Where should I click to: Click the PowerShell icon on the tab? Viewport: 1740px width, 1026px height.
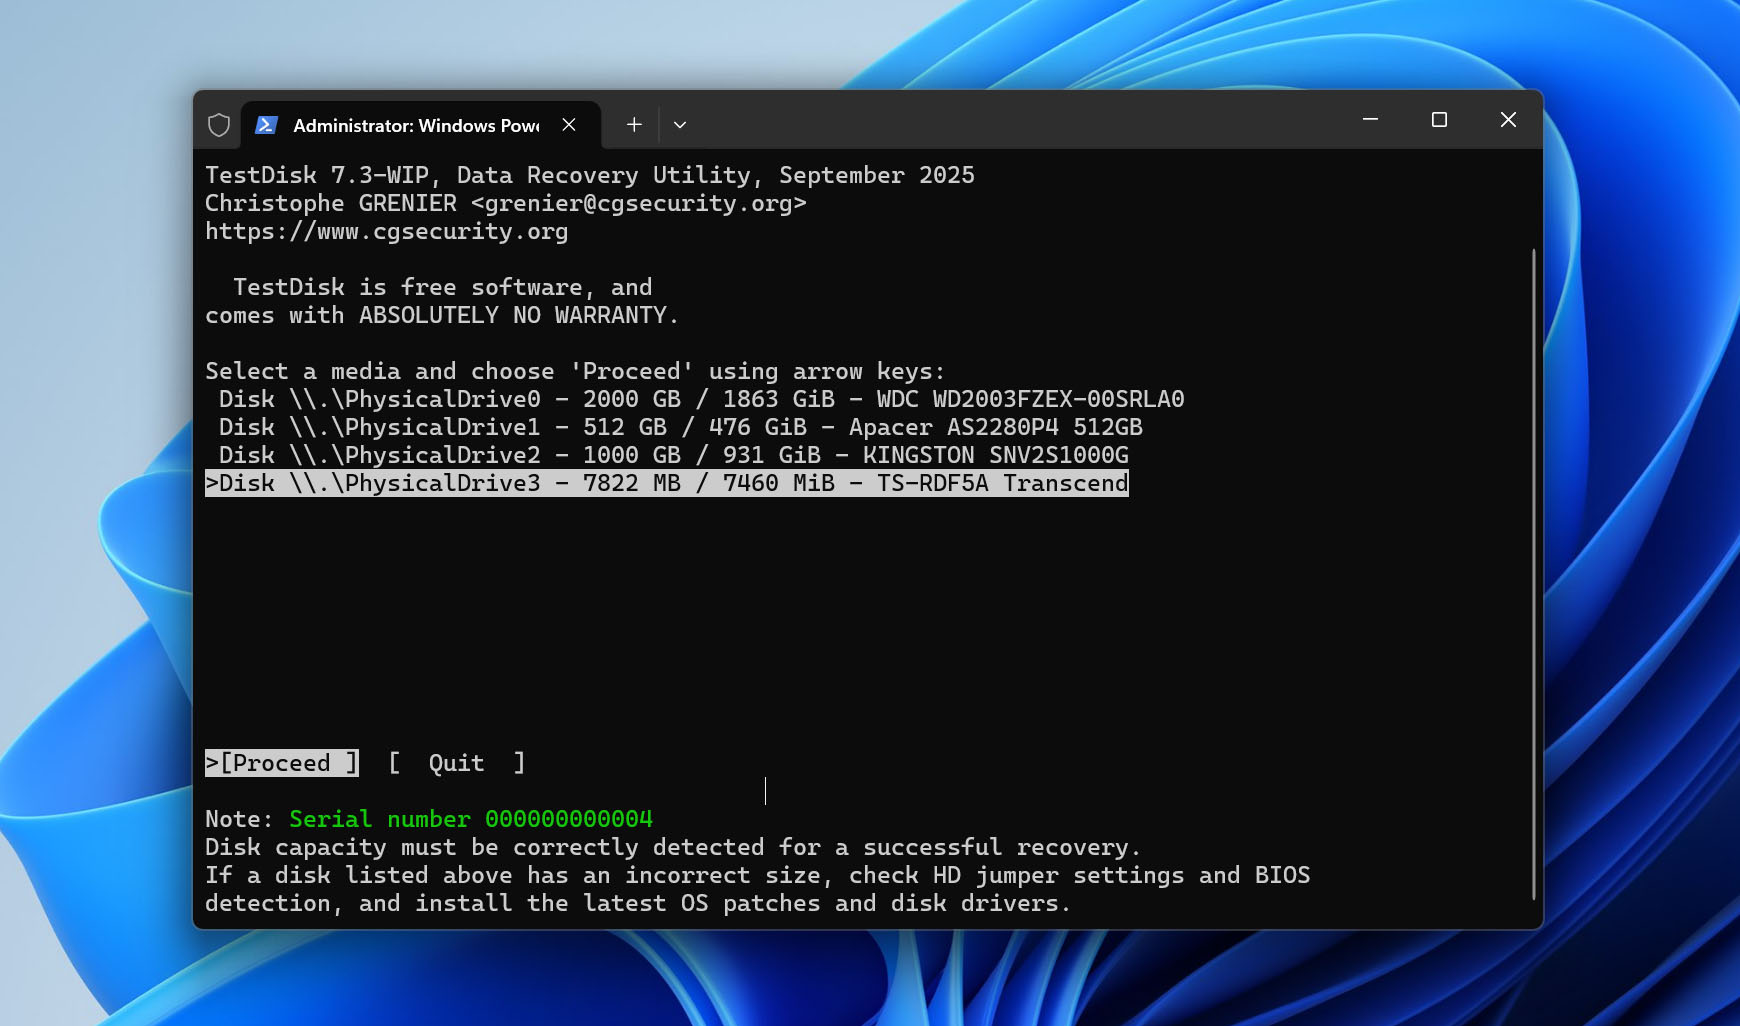click(266, 125)
